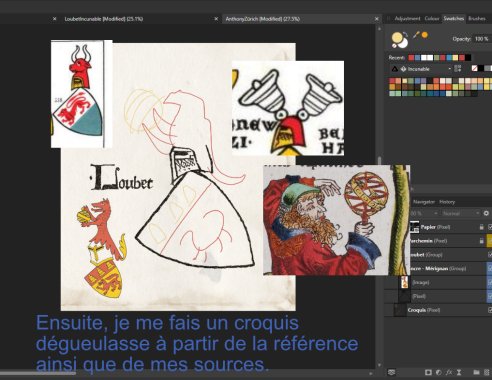Viewport: 492px width, 380px height.
Task: Select the yellow primary color circle
Action: tap(397, 38)
